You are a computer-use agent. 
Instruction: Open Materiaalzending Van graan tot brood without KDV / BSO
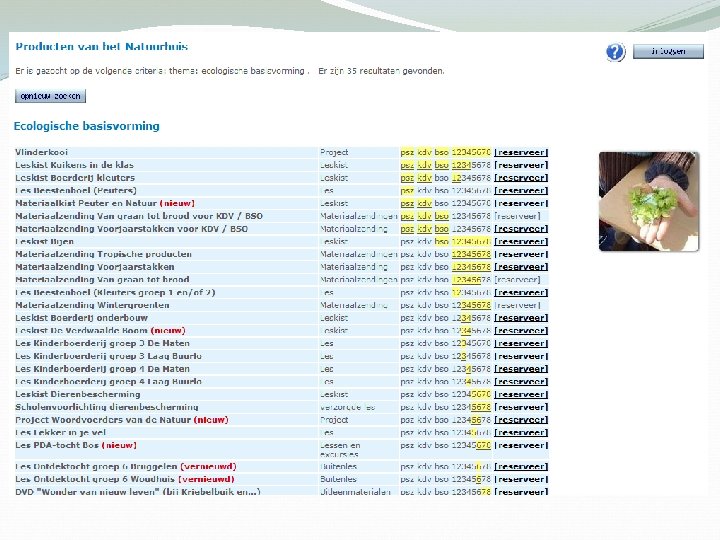[102, 280]
